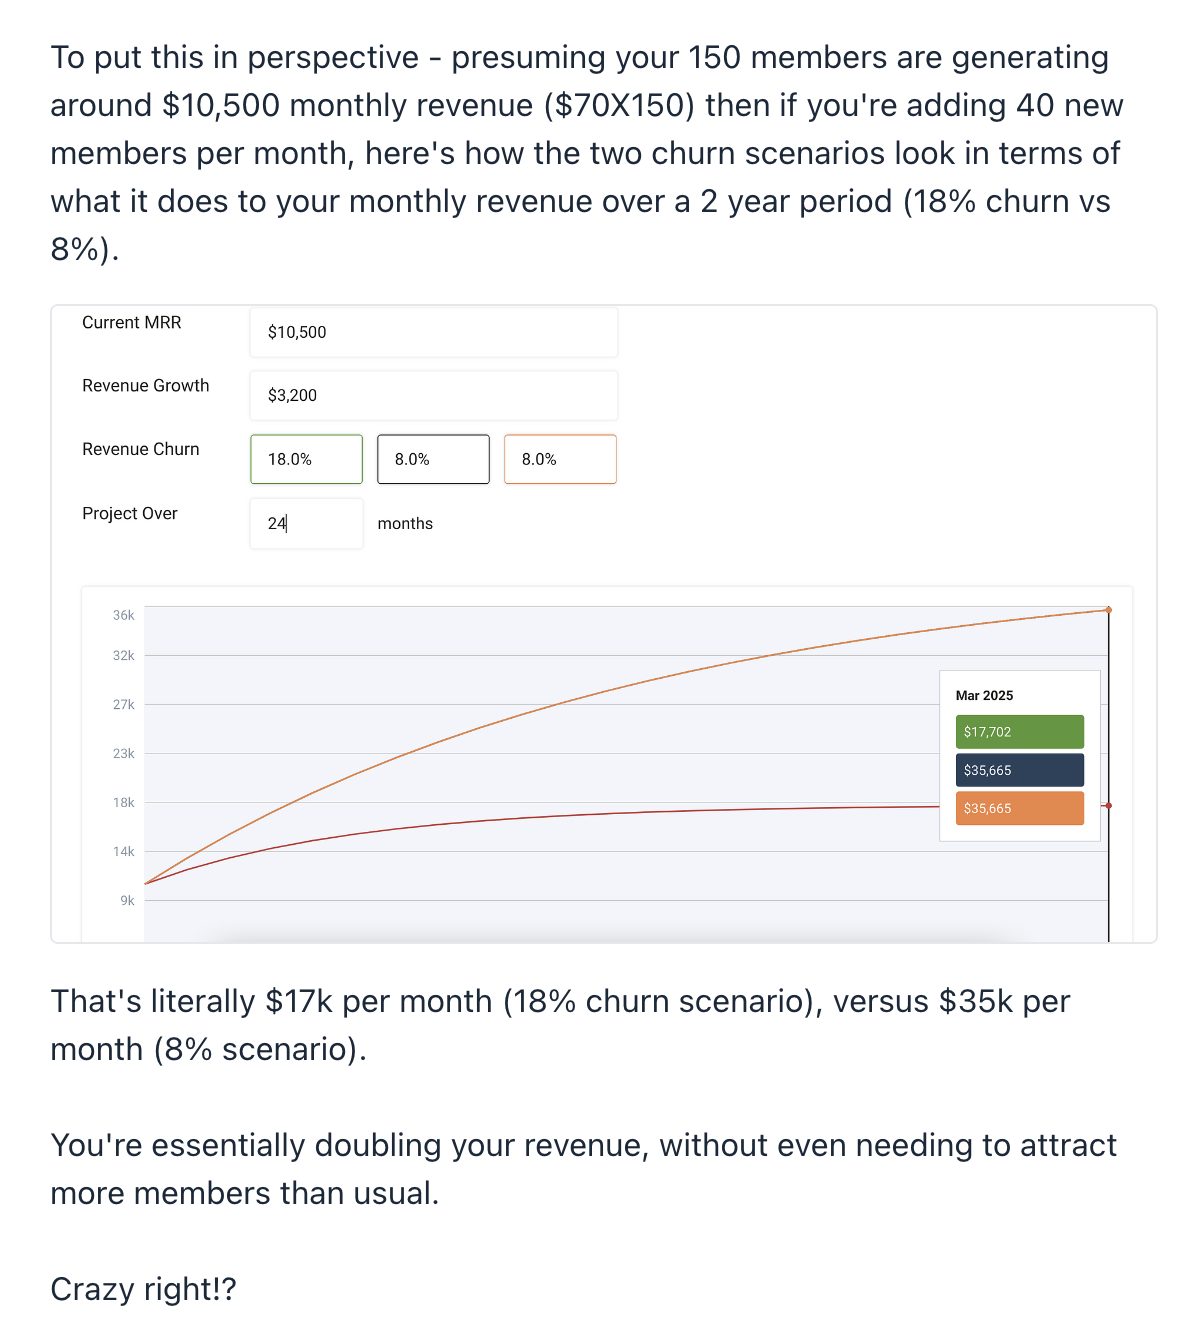Screen dimensions: 1198x1324
Task: Click the Mar 2025 tooltip label
Action: pos(984,695)
